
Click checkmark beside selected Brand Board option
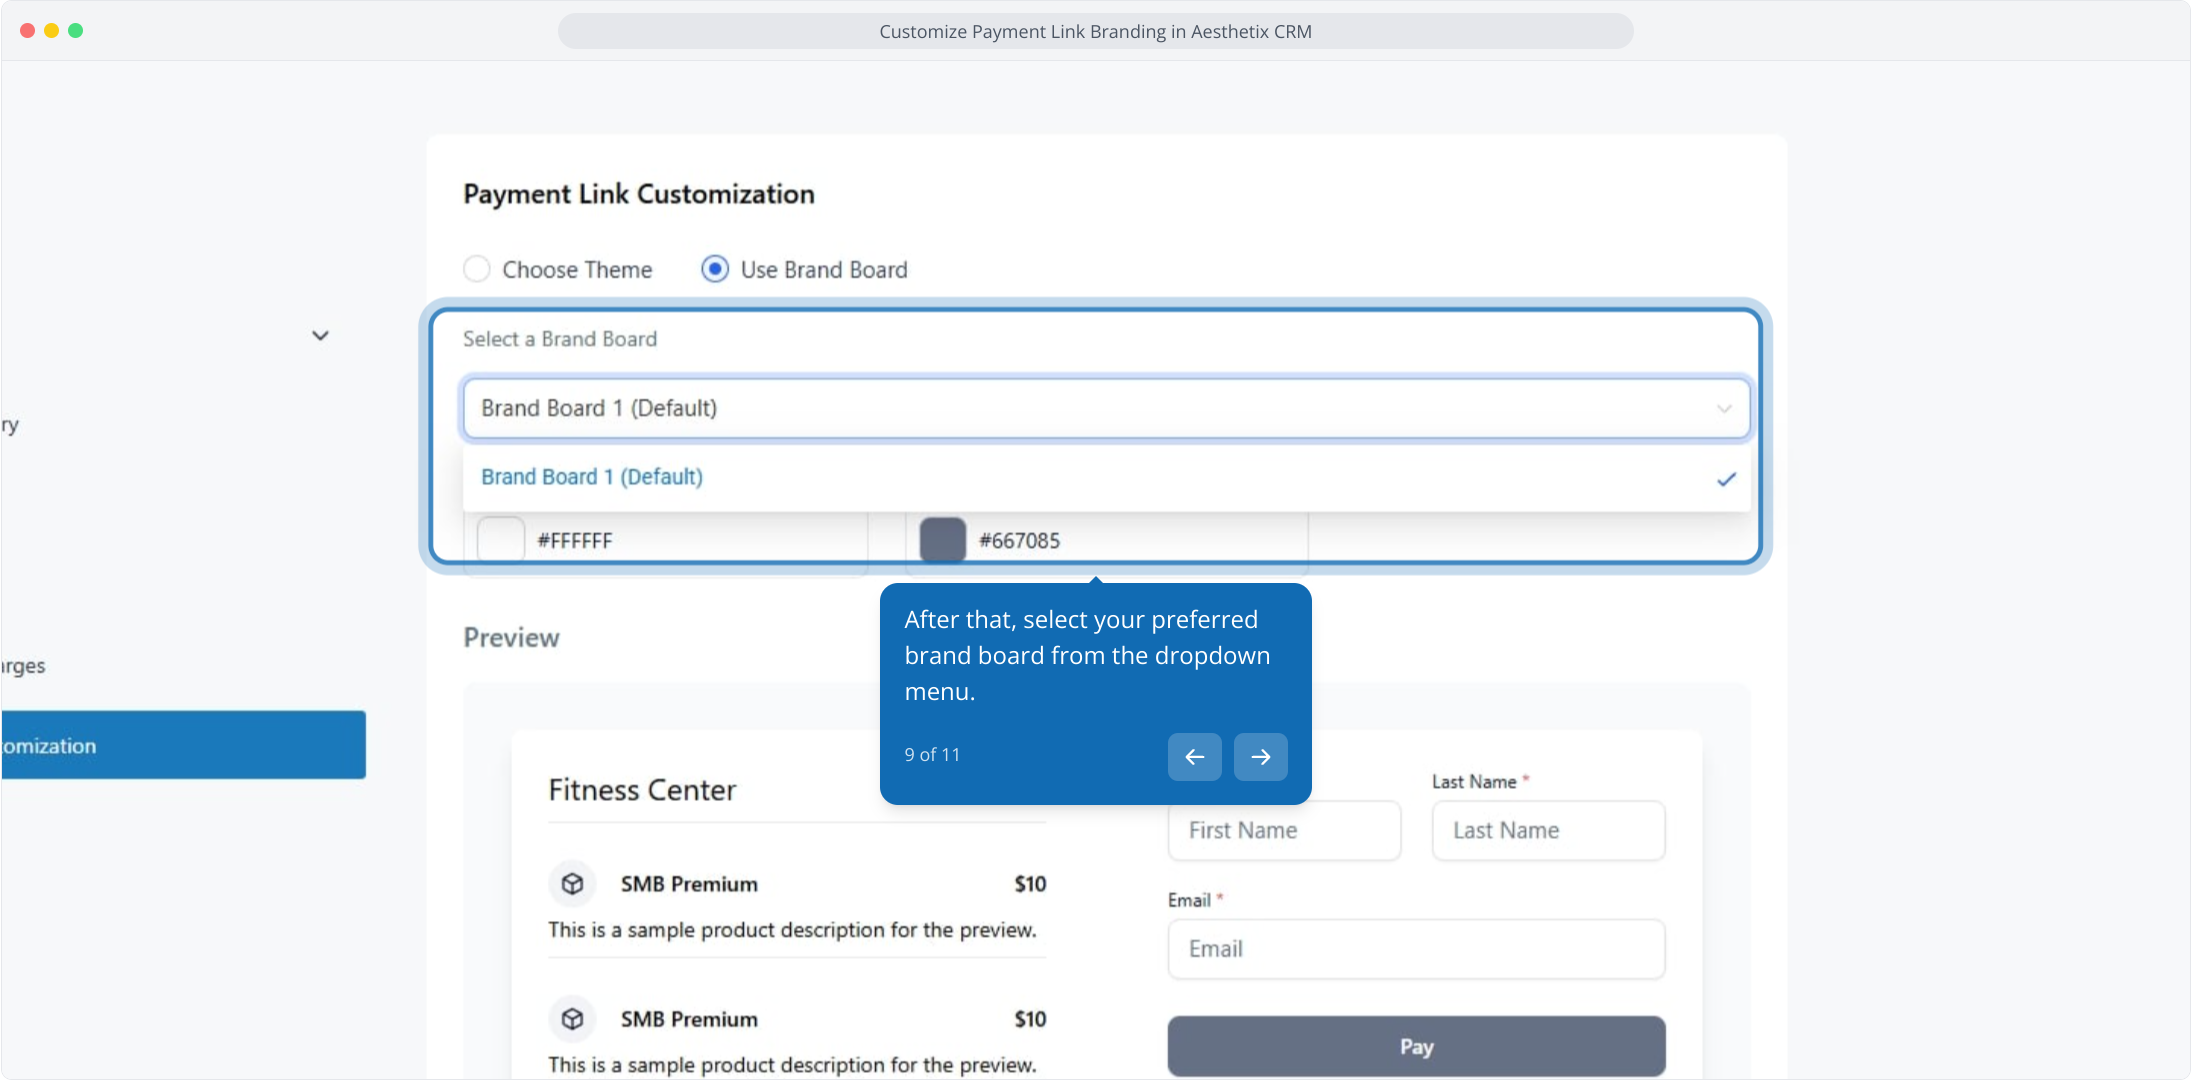point(1726,479)
